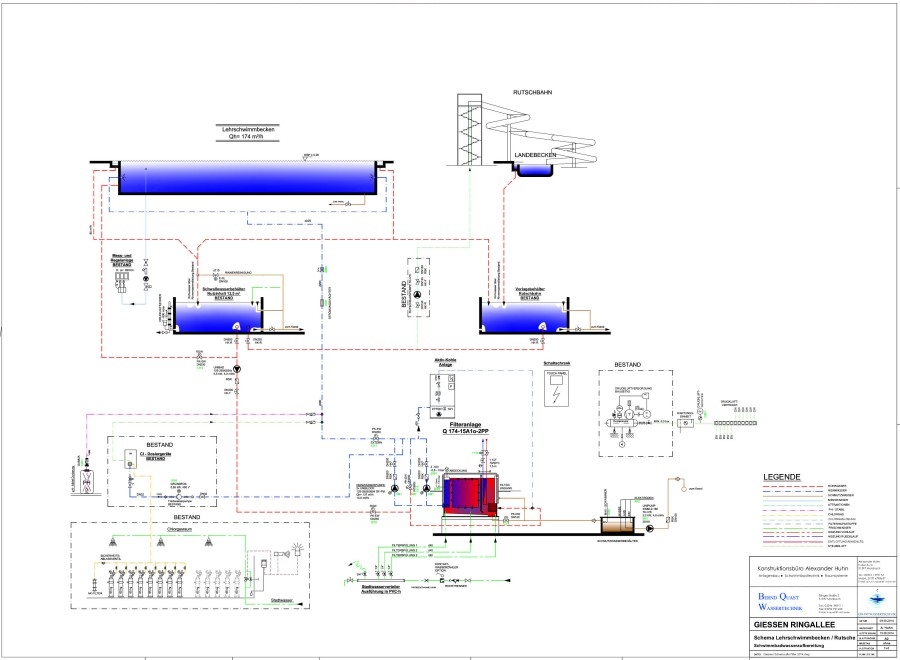
Task: Click the Landebecken landing pool symbol
Action: [x=533, y=170]
